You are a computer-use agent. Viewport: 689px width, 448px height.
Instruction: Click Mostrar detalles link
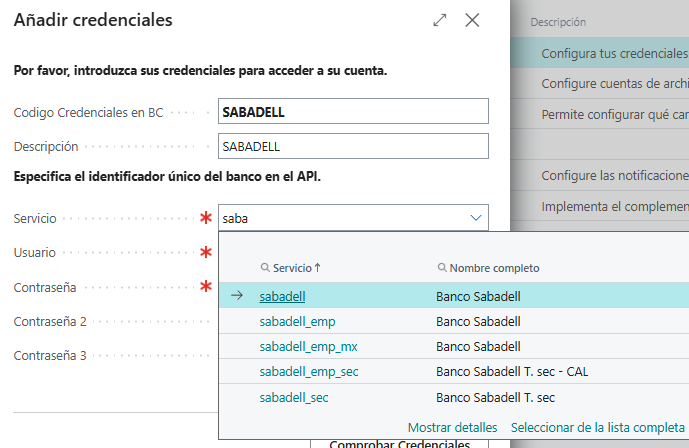[x=452, y=427]
